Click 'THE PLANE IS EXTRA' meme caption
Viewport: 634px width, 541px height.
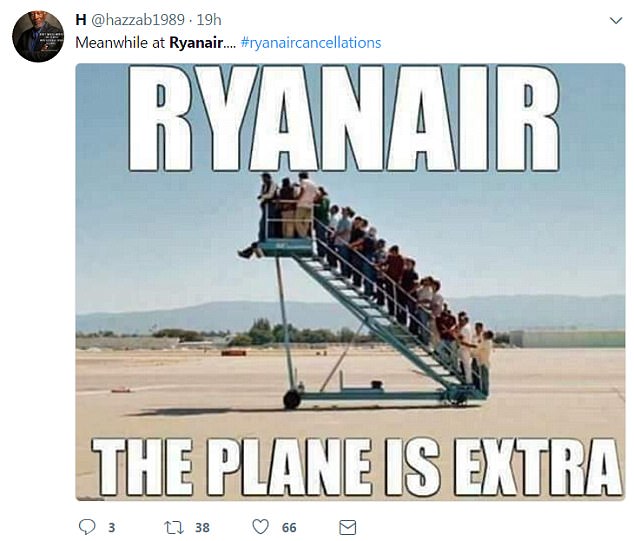350,462
